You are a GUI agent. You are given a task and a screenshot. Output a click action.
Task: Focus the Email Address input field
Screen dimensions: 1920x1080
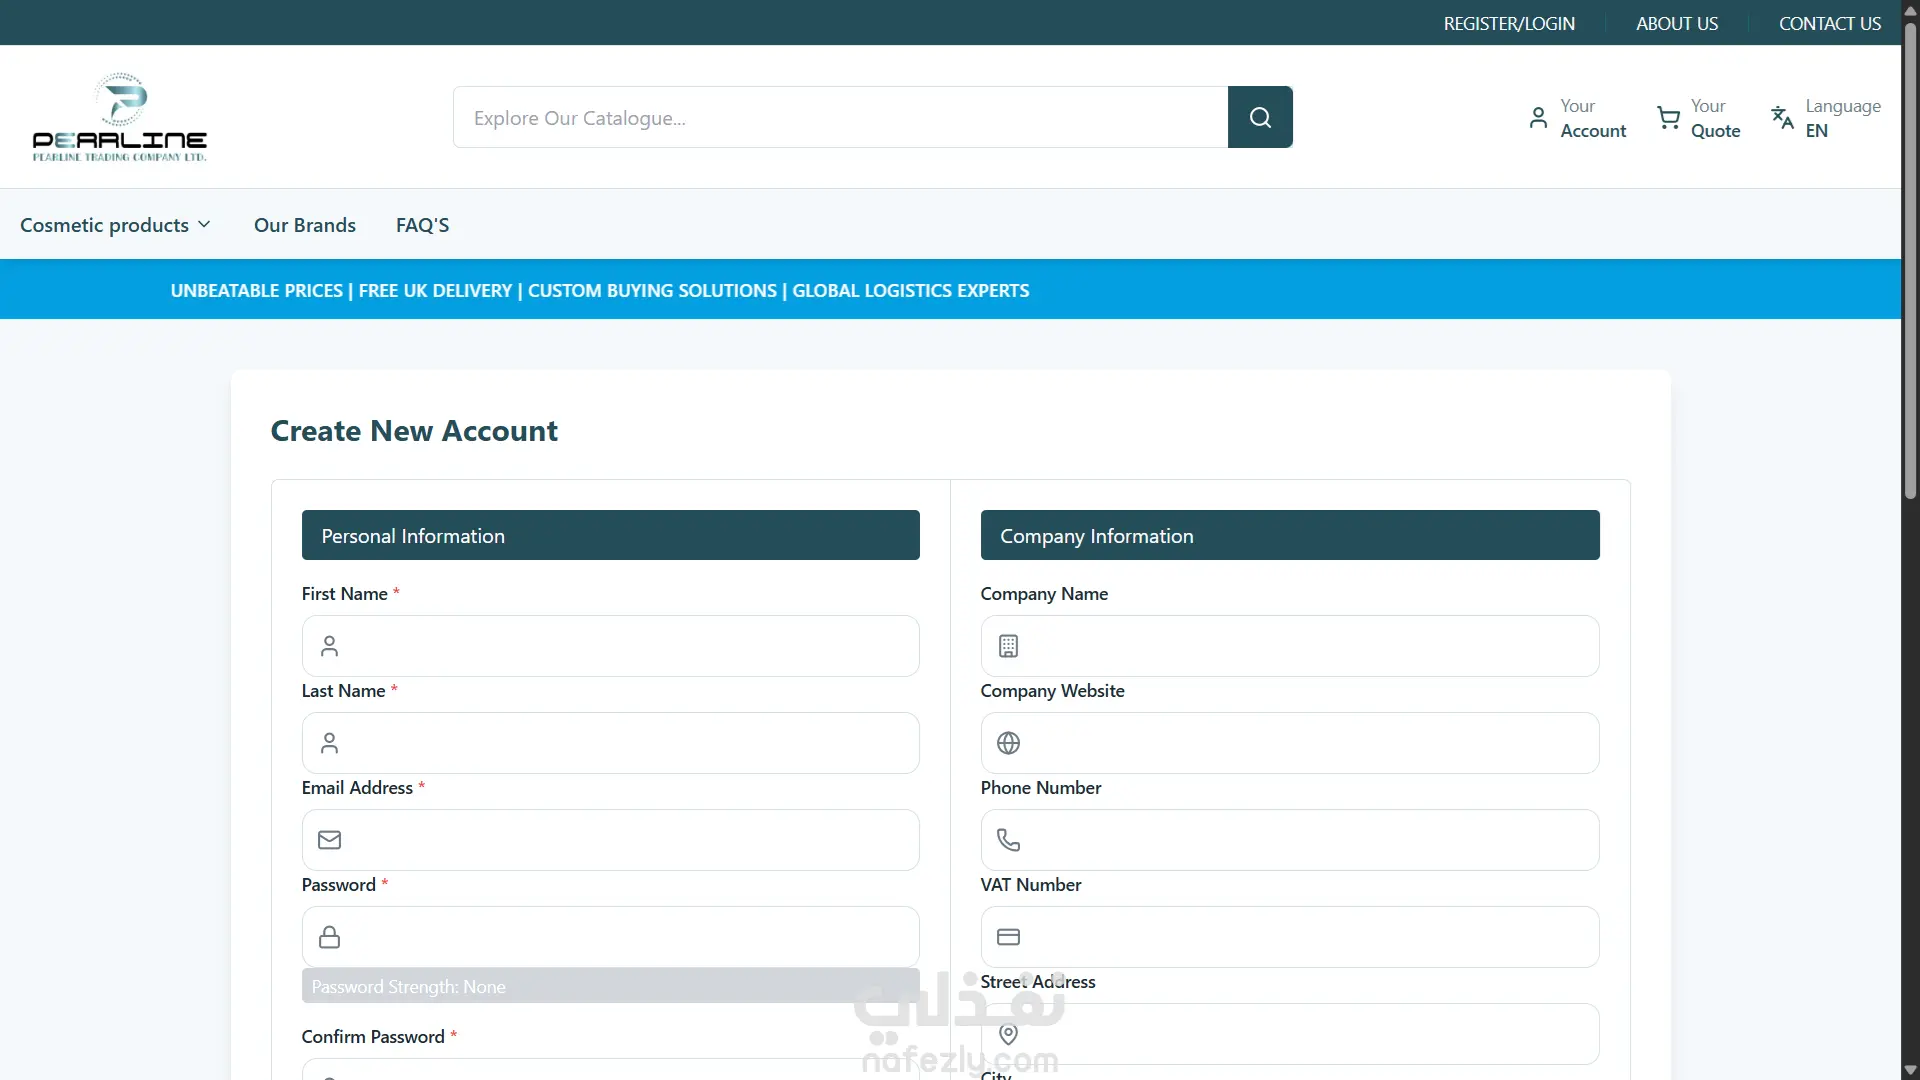pyautogui.click(x=610, y=840)
